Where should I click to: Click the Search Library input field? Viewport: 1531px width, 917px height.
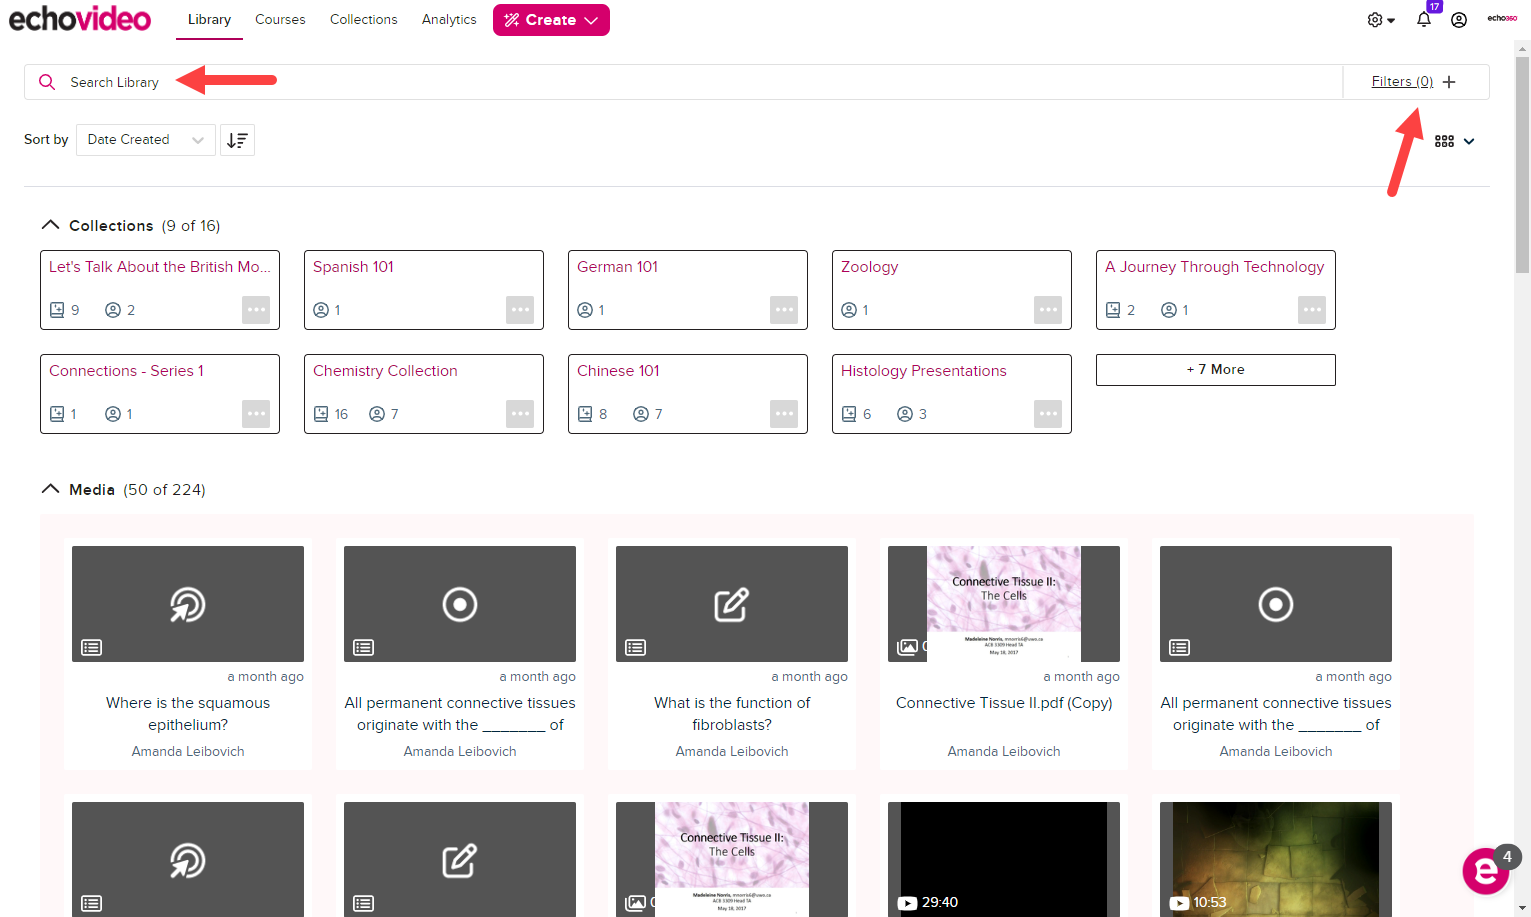point(400,81)
